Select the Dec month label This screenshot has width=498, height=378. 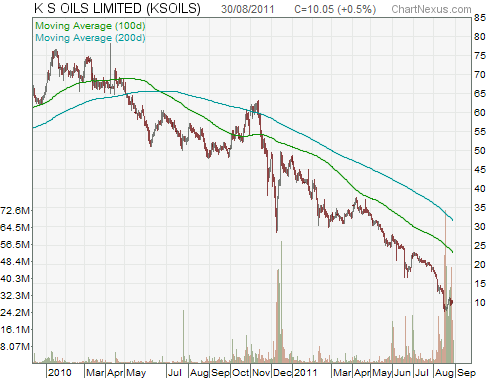coord(282,372)
